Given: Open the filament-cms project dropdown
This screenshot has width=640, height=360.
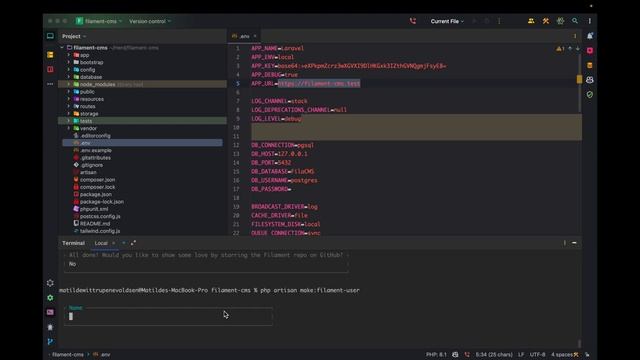Looking at the screenshot, I should tap(99, 21).
